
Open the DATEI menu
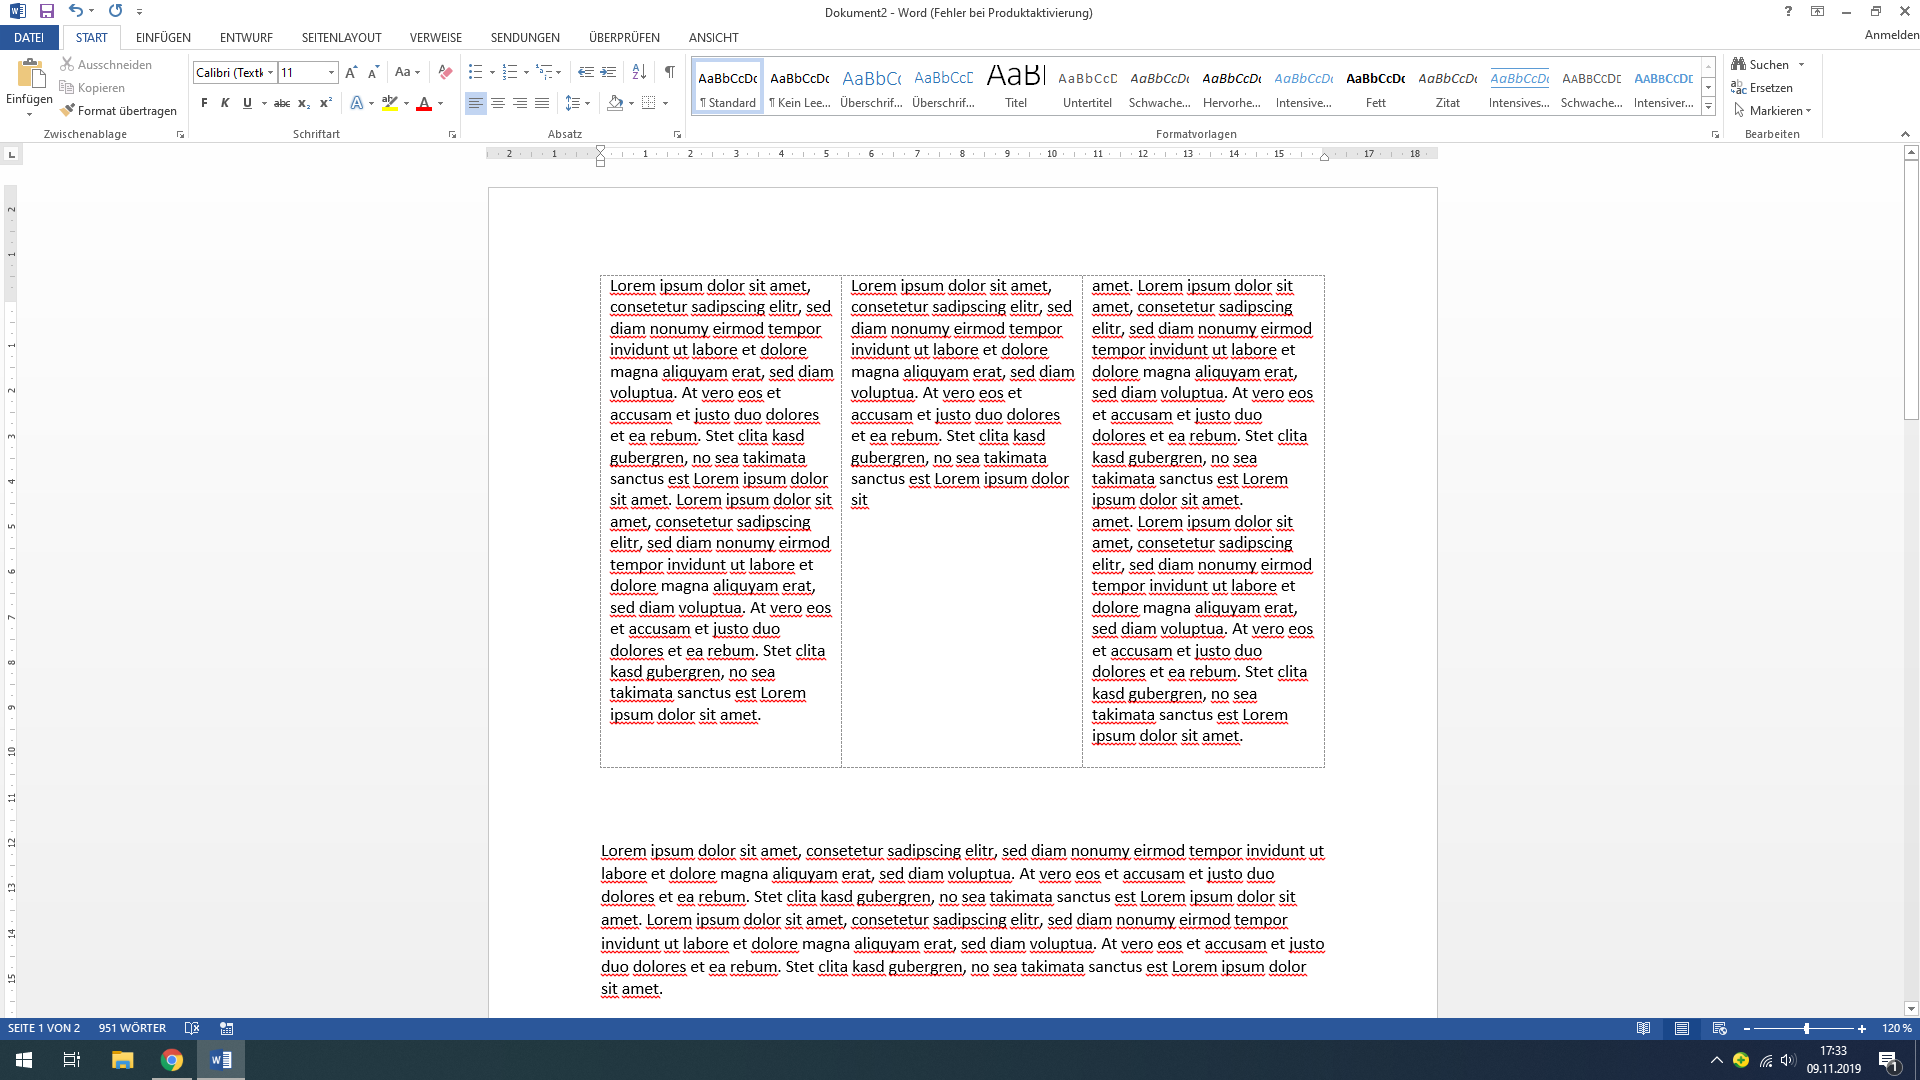pyautogui.click(x=29, y=37)
